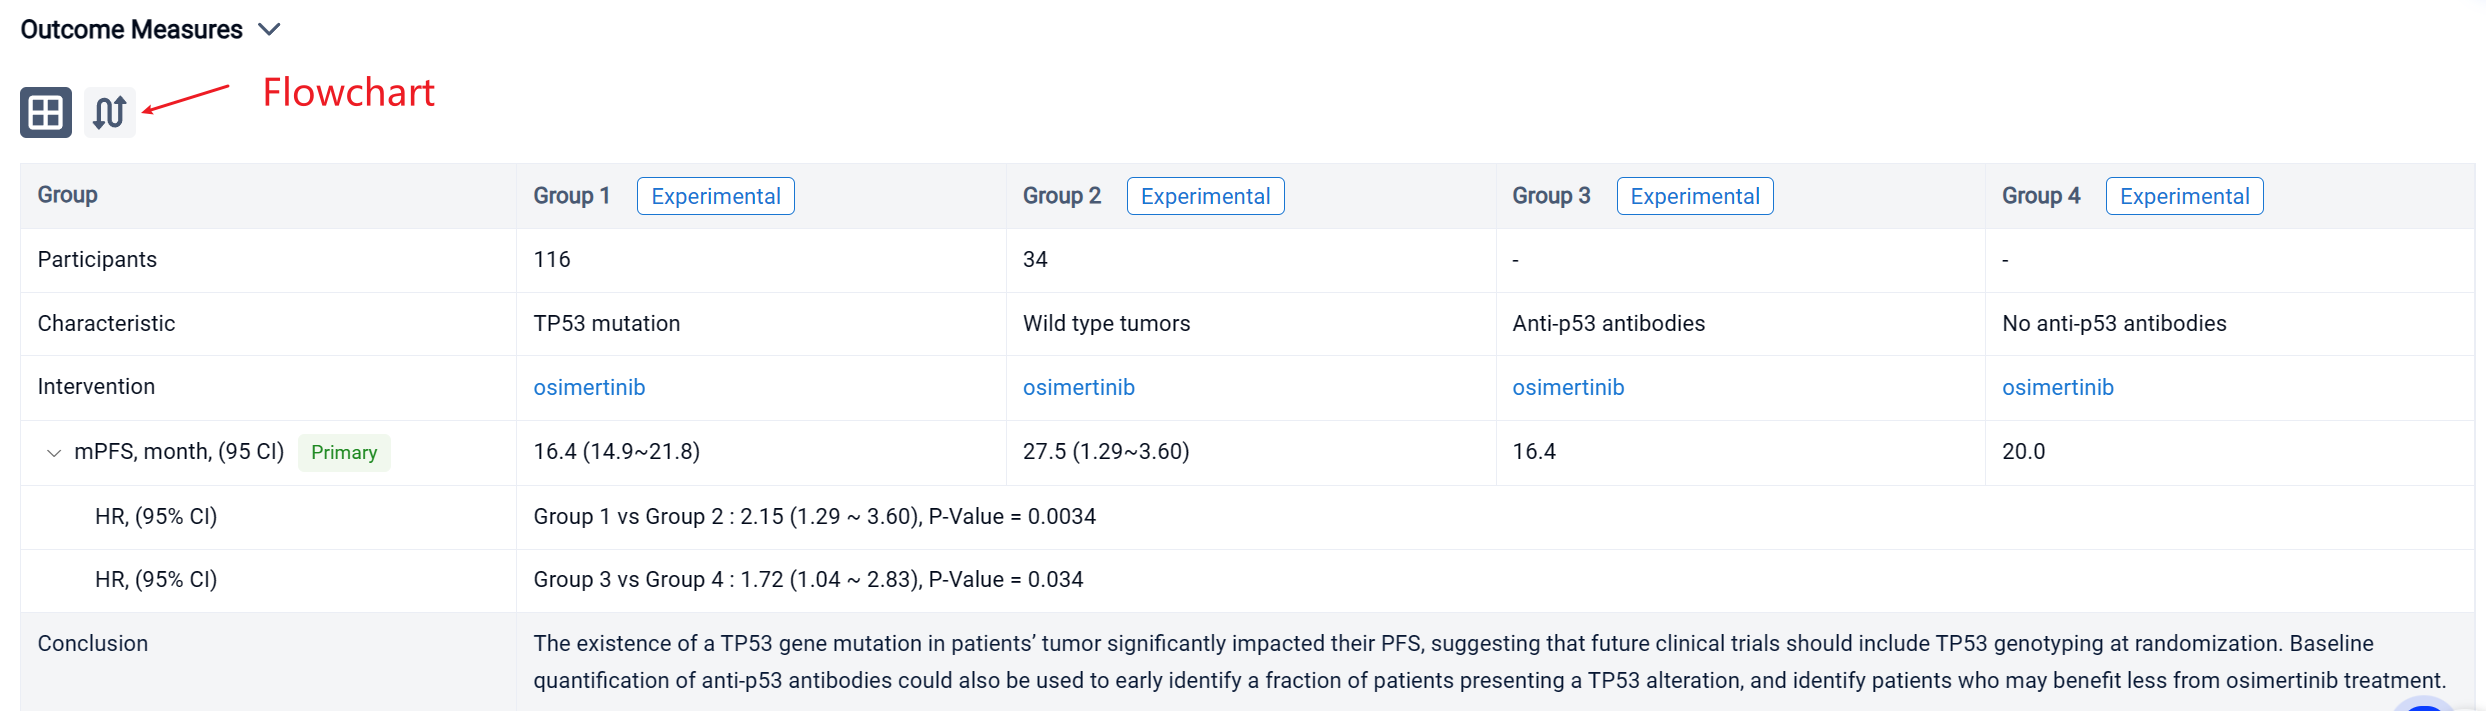The image size is (2486, 711).
Task: Open Group 1 osimertinib link
Action: pyautogui.click(x=589, y=388)
